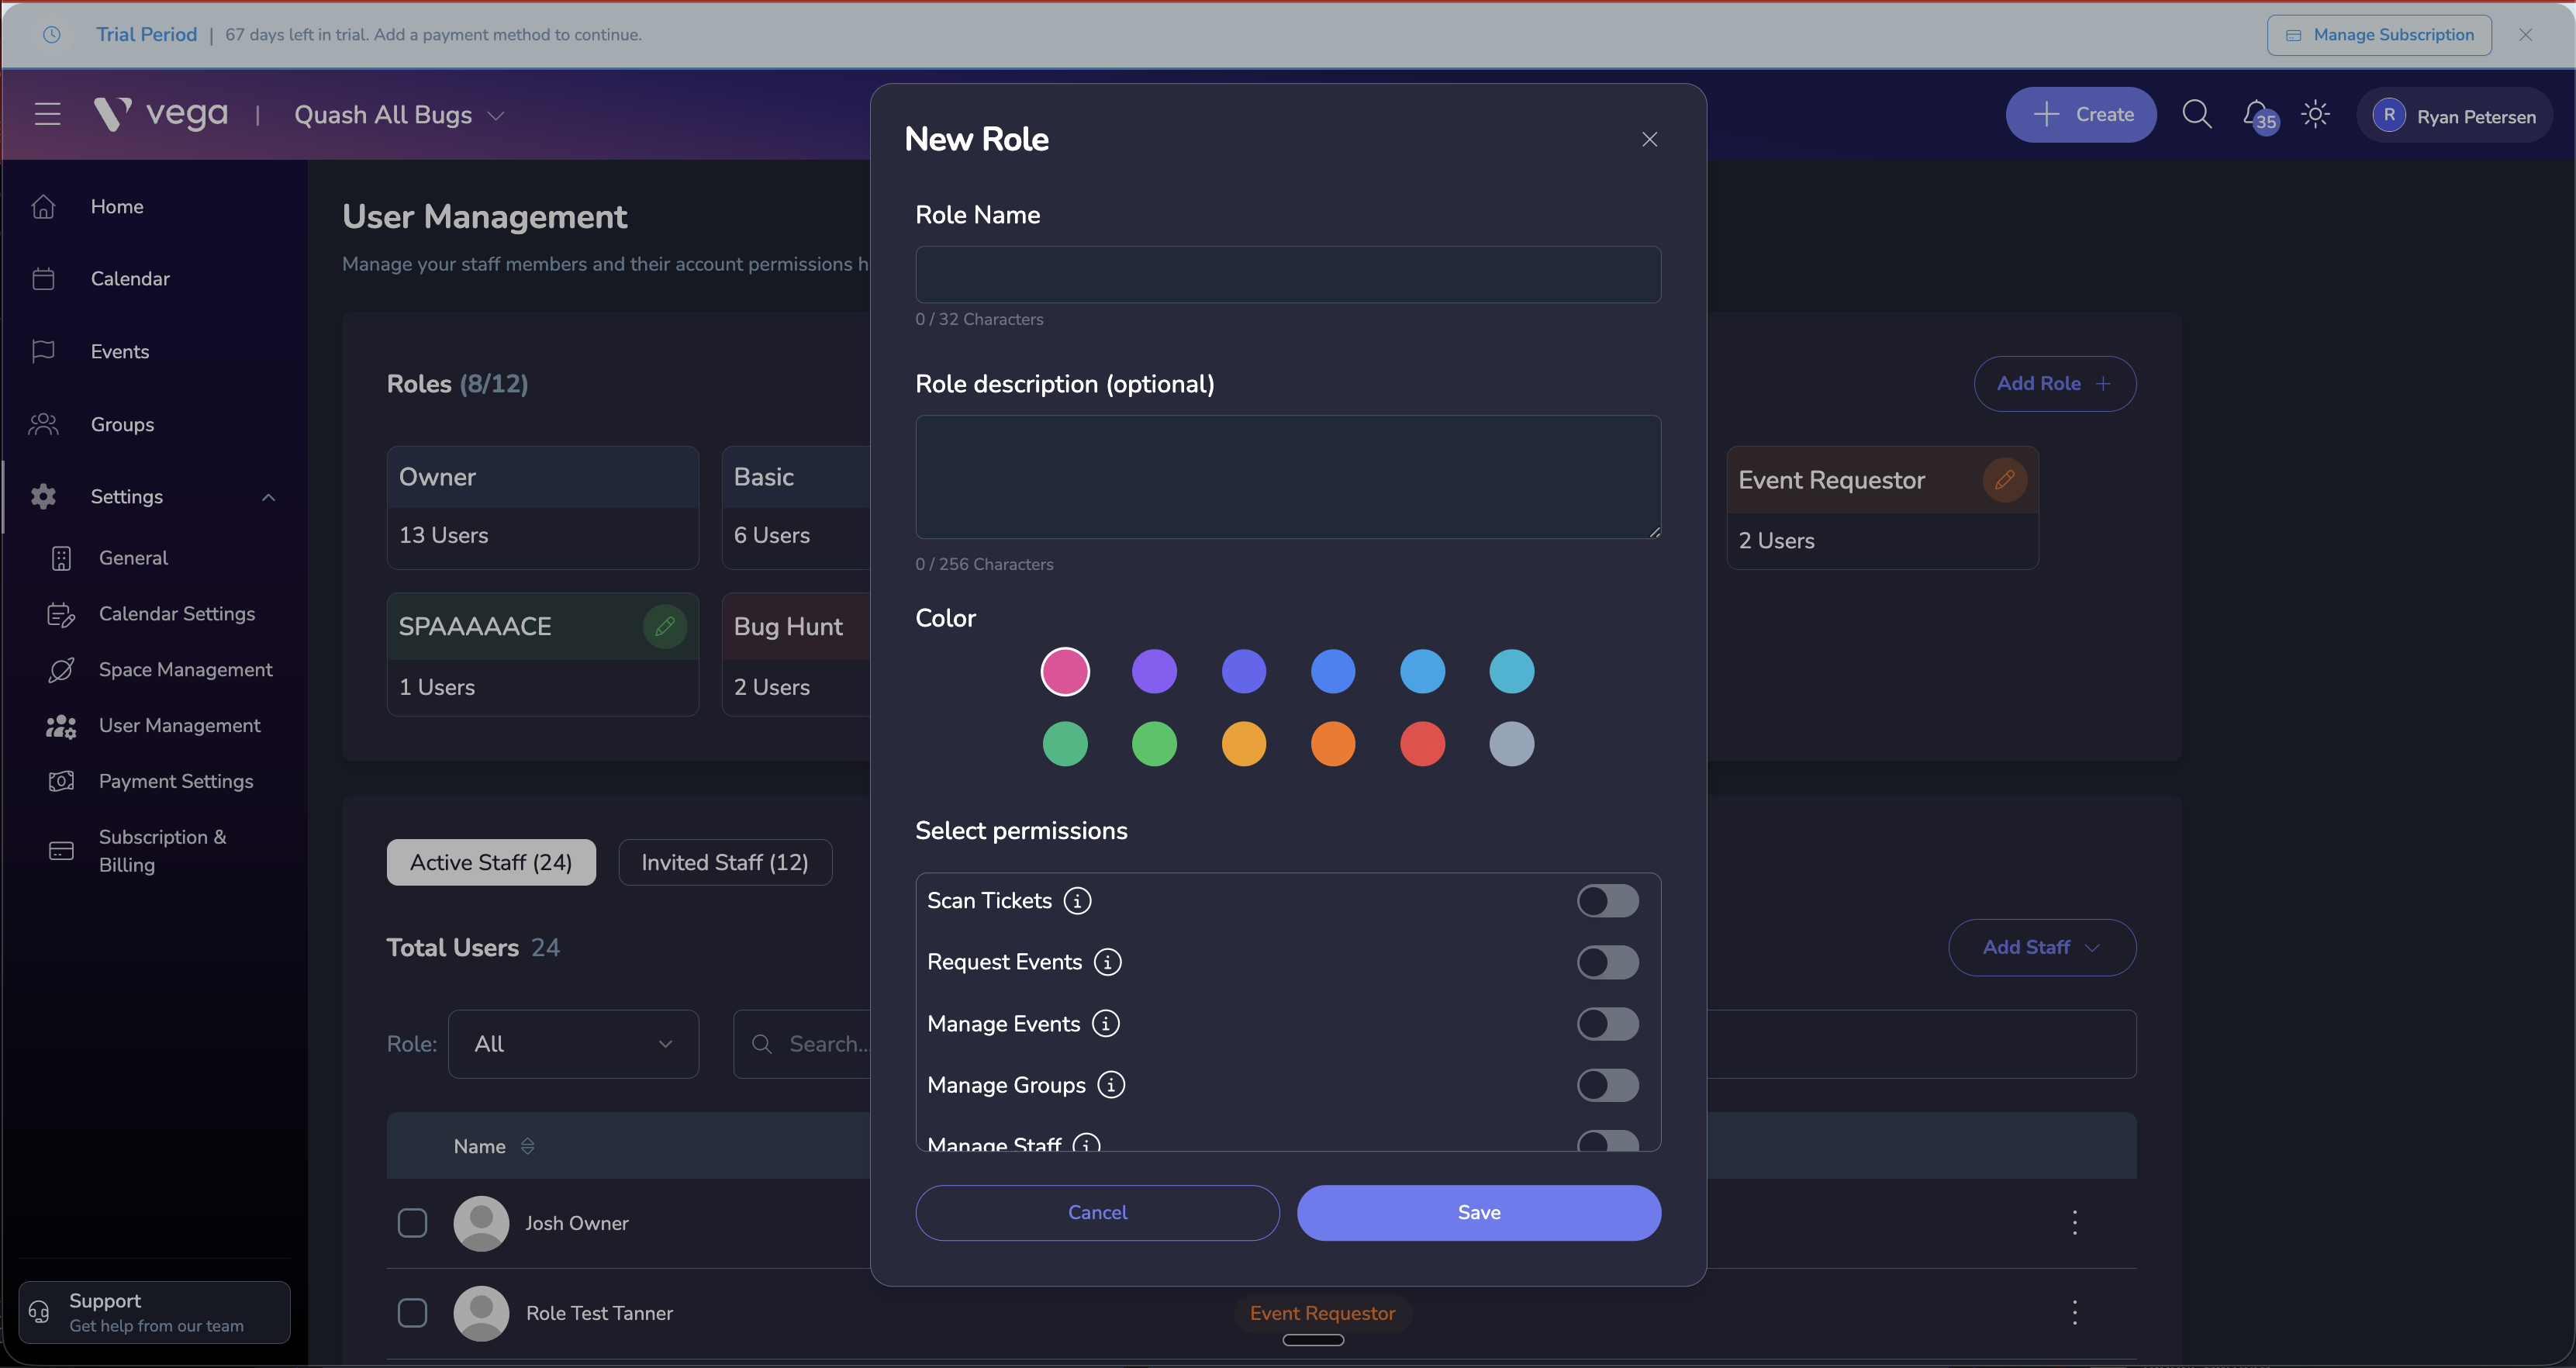
Task: Click the Manage Subscription button
Action: tap(2378, 34)
